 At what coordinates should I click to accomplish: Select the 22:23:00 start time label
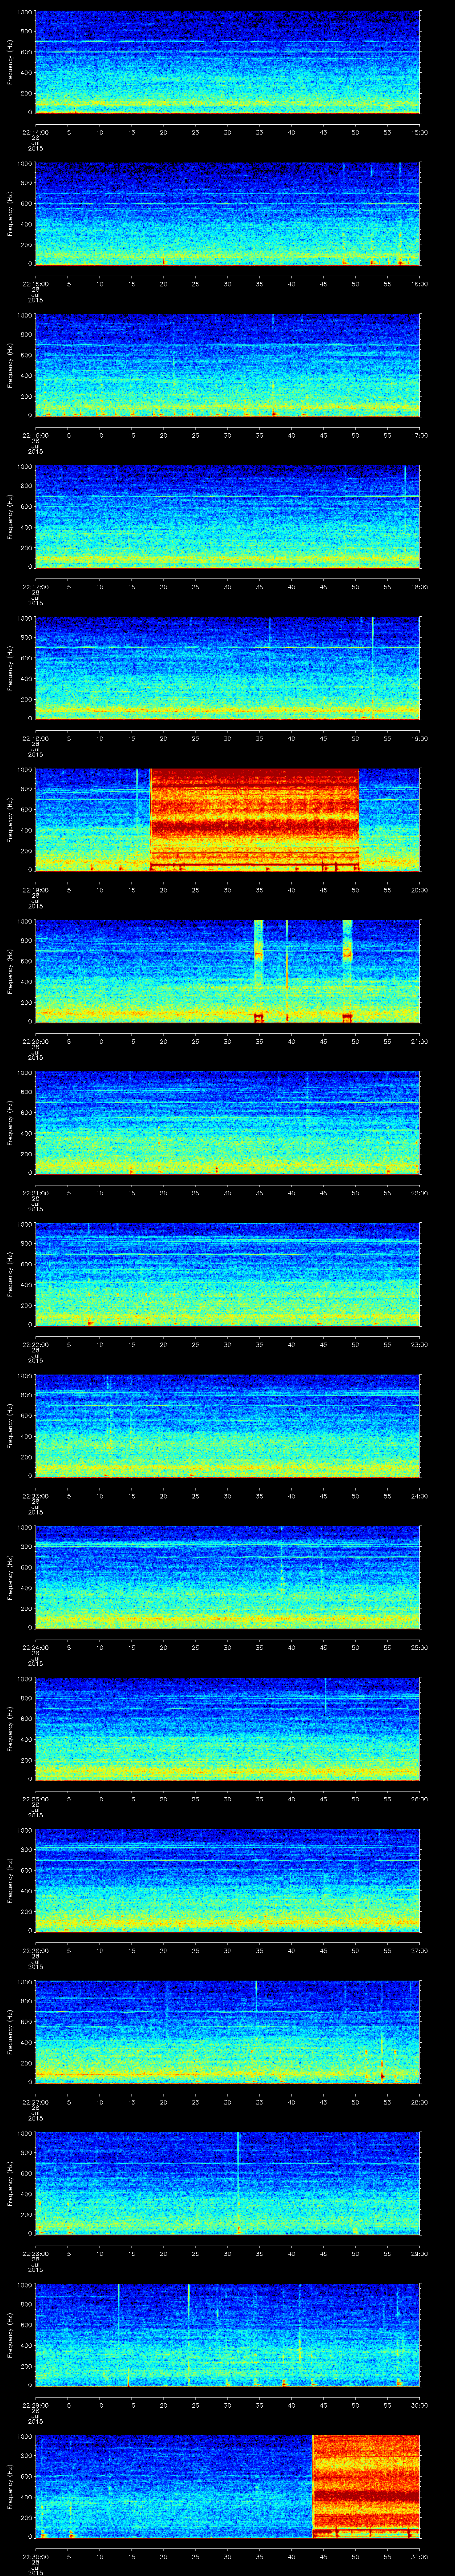35,1495
